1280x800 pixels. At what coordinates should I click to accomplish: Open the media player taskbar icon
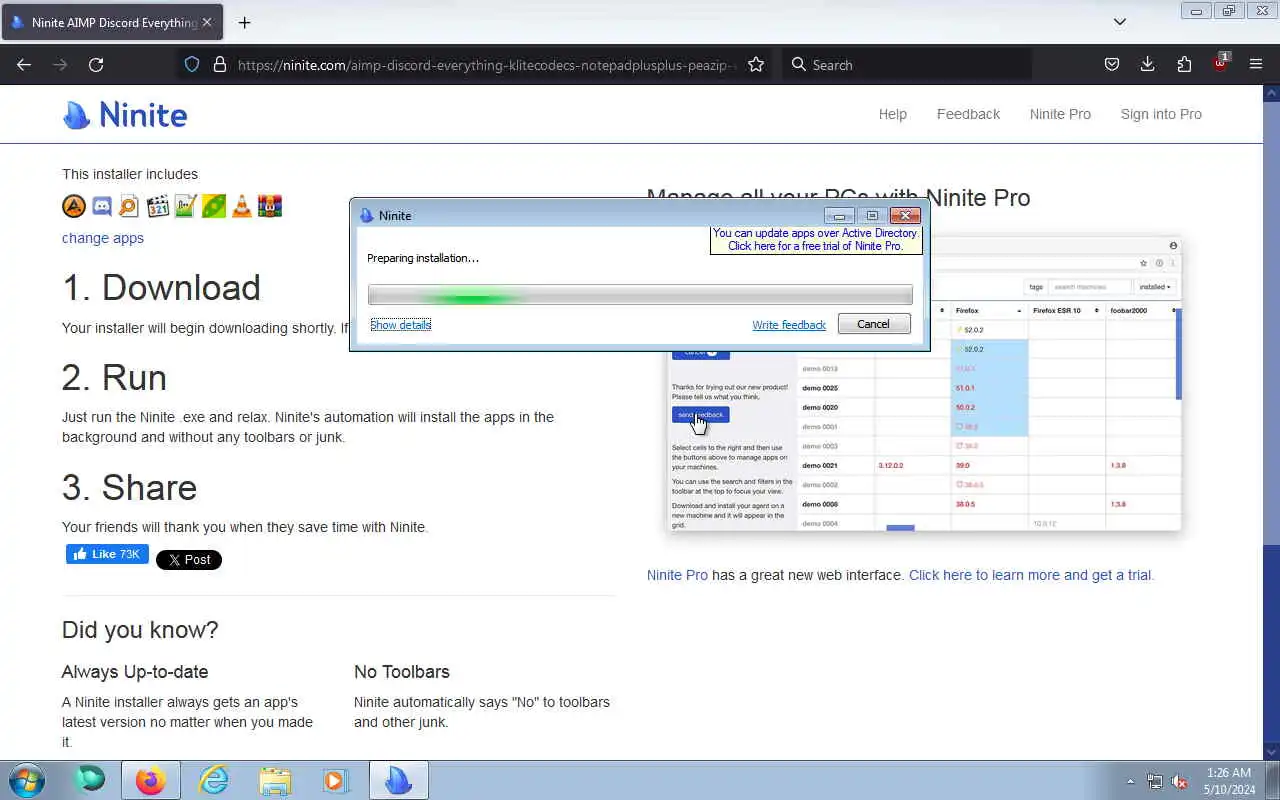coord(336,780)
